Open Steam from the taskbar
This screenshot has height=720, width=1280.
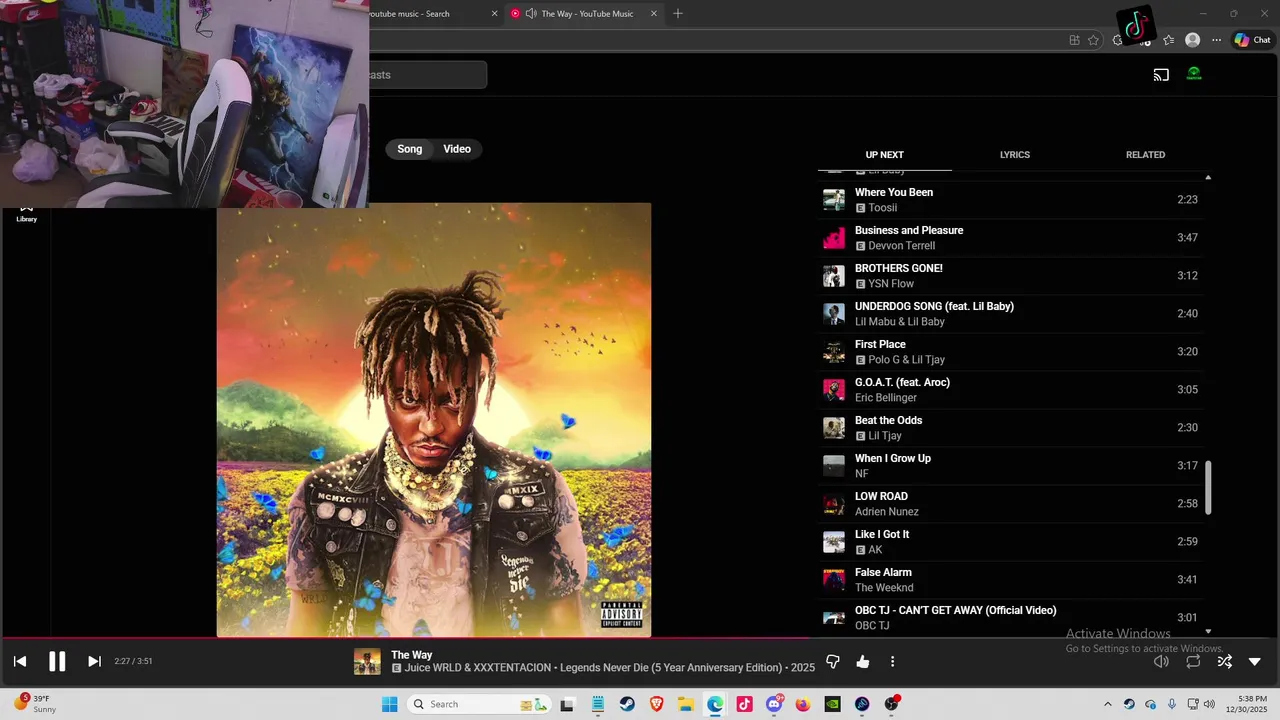point(628,704)
